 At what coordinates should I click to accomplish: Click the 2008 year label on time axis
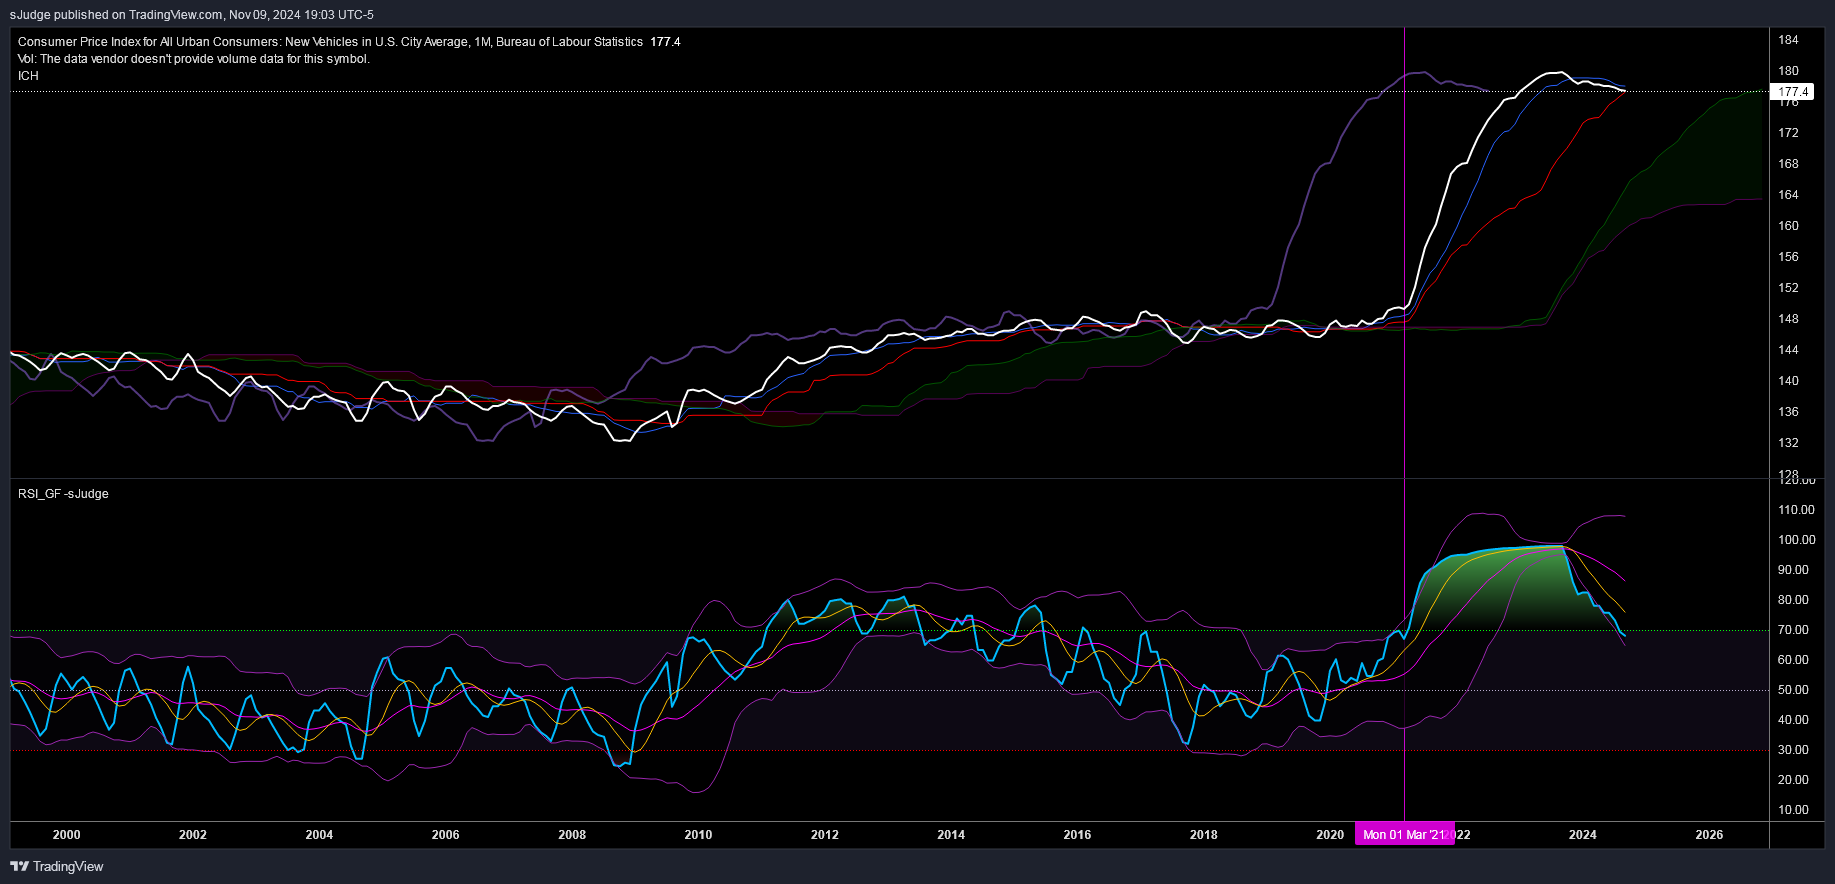click(x=572, y=835)
